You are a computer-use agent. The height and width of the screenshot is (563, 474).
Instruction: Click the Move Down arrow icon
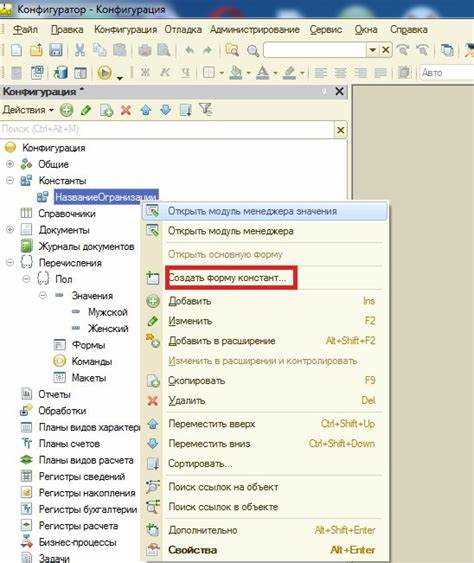pos(166,110)
